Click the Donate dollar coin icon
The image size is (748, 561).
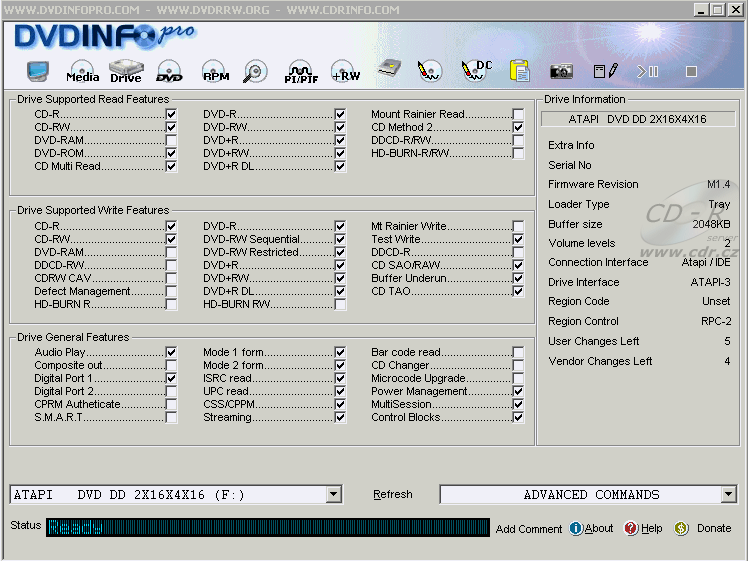681,528
